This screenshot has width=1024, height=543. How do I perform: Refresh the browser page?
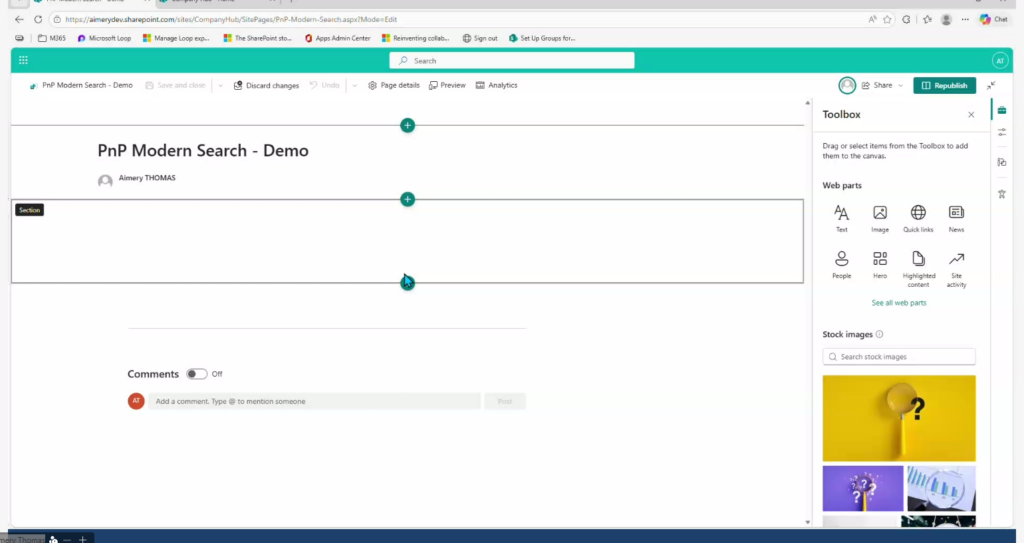coord(38,19)
